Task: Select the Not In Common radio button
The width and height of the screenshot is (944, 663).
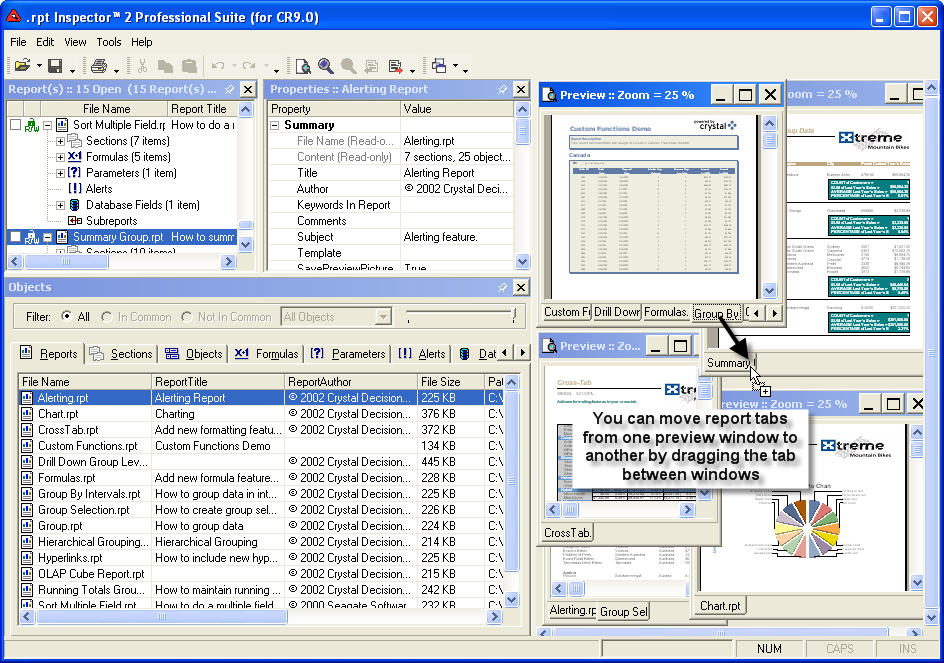Action: (187, 316)
